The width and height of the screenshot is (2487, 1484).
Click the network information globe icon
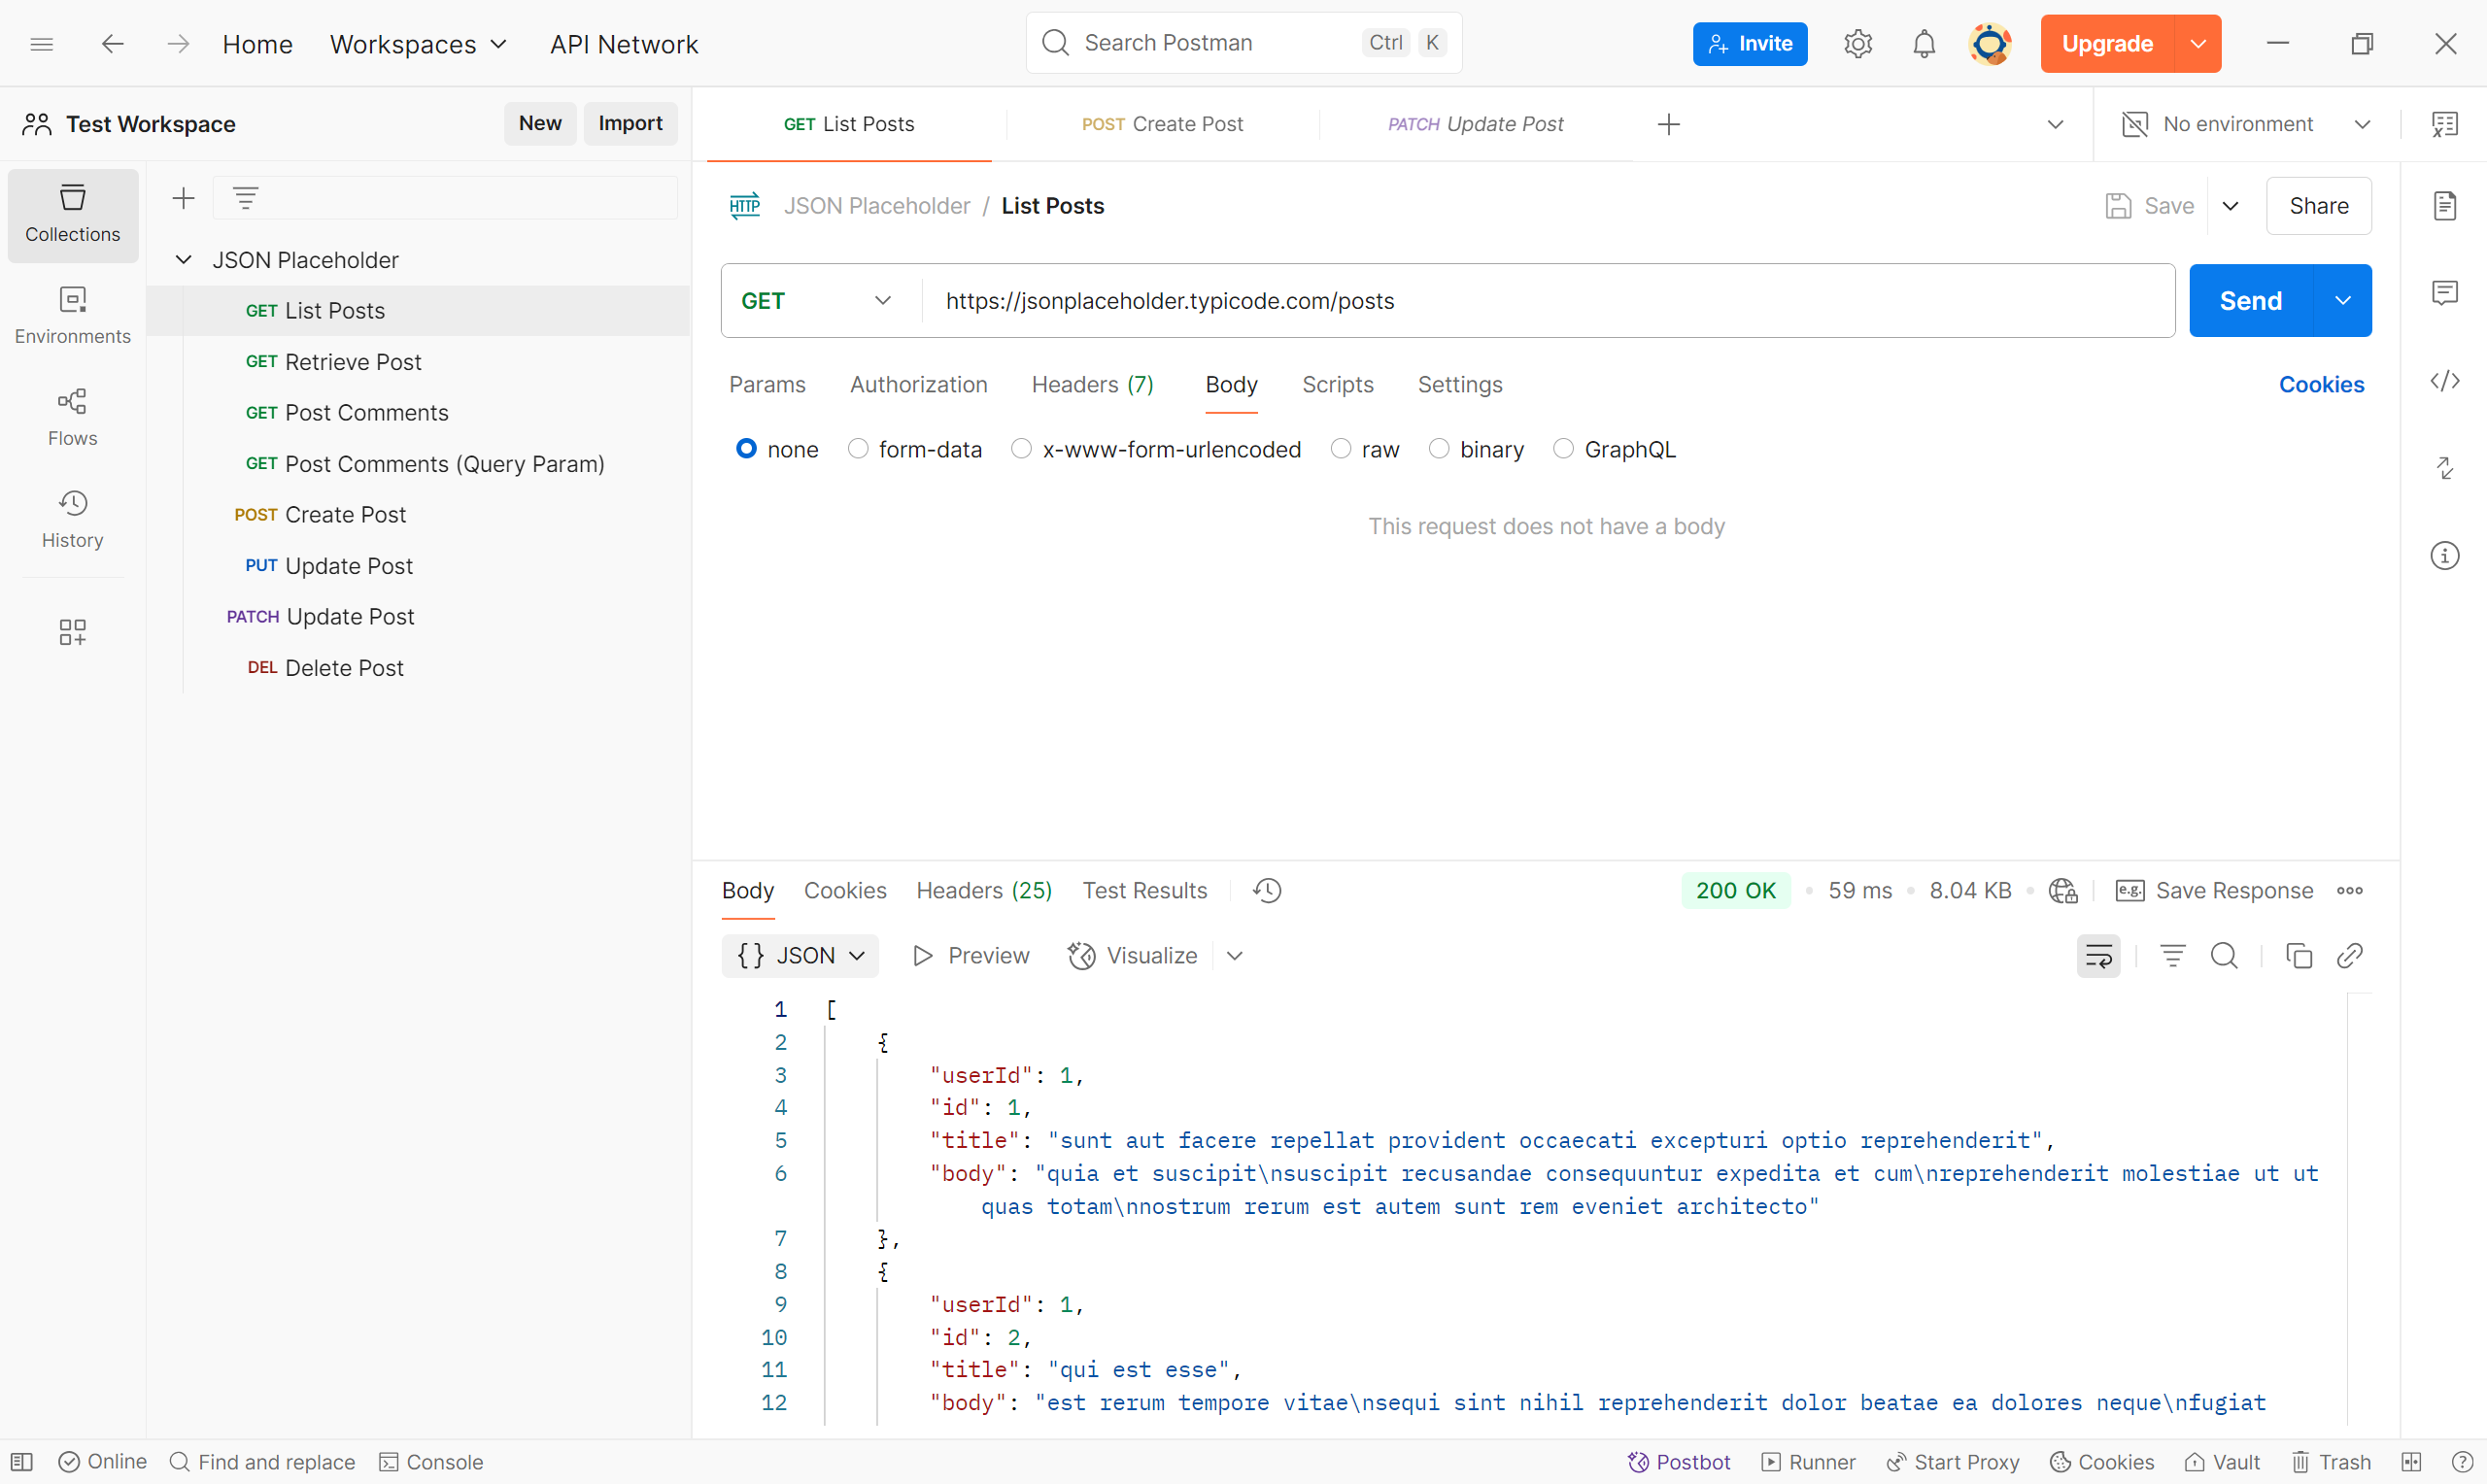click(2063, 890)
